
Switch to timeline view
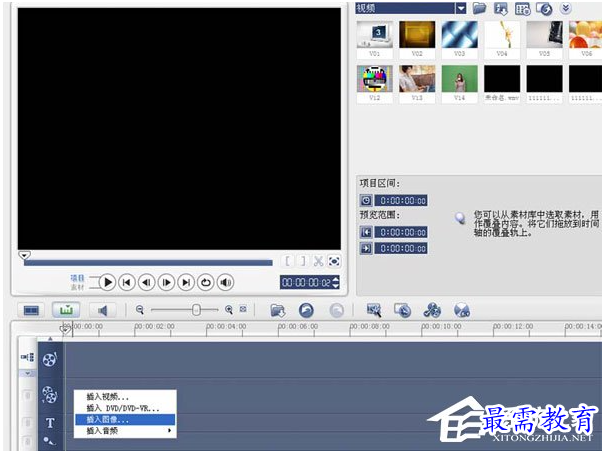tap(66, 310)
